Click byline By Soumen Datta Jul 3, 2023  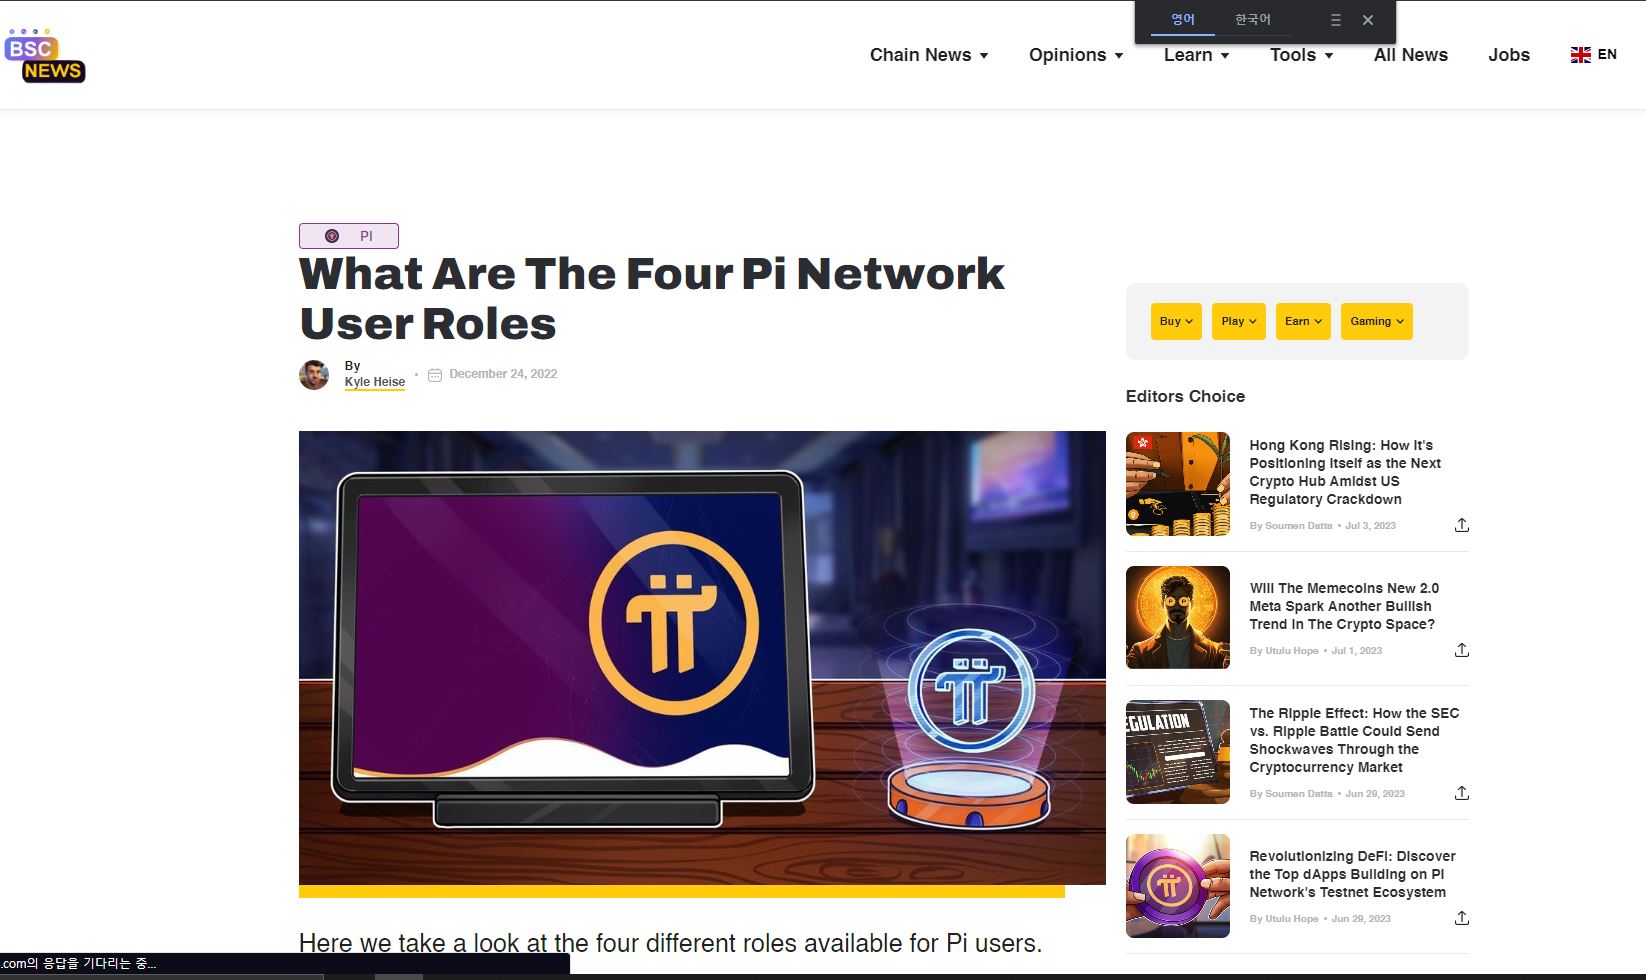click(1322, 526)
